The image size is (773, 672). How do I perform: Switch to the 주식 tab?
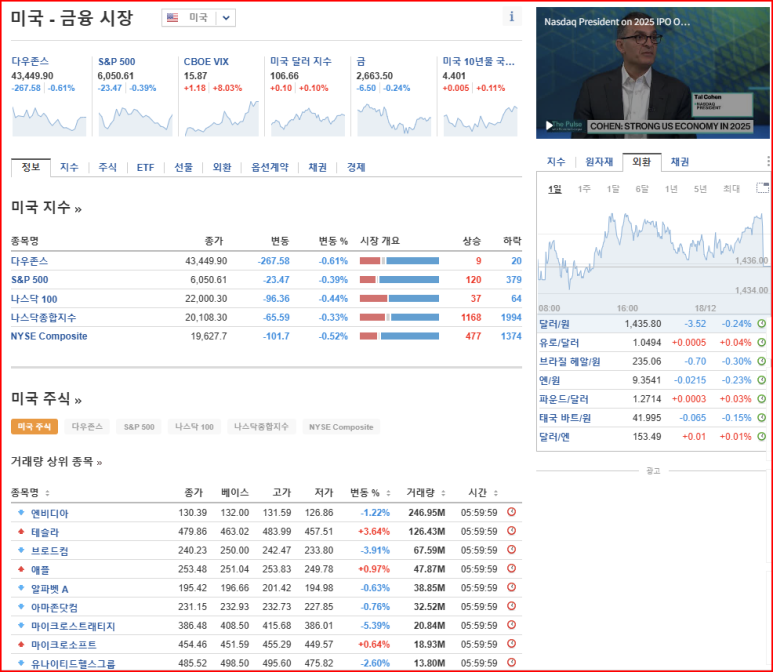pos(107,167)
